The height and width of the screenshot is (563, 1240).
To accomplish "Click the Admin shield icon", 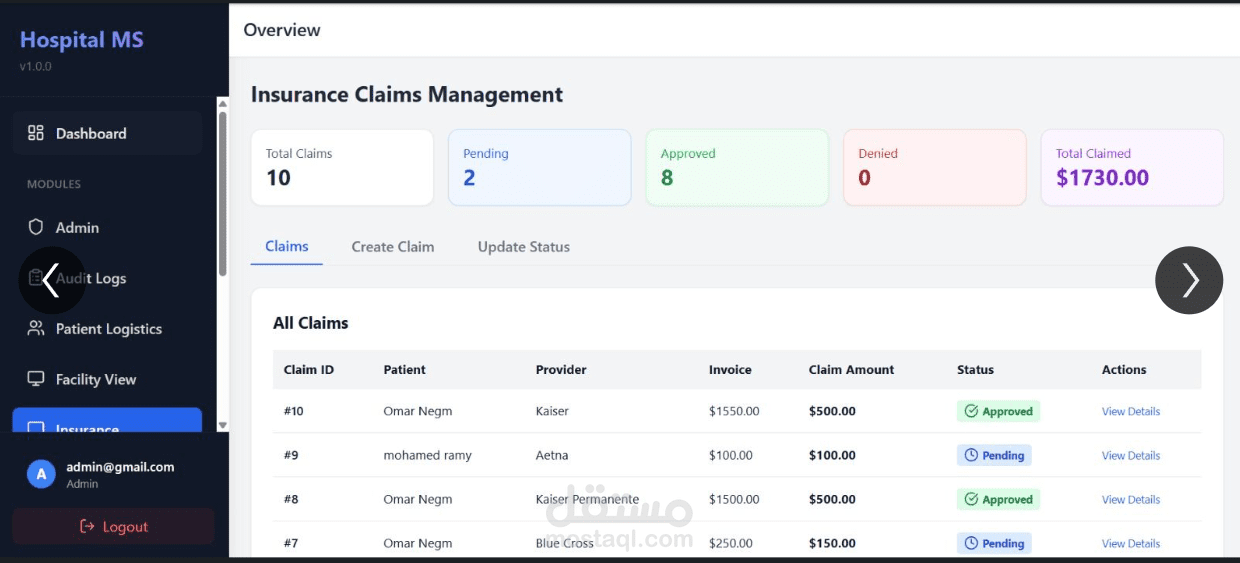I will coord(36,227).
